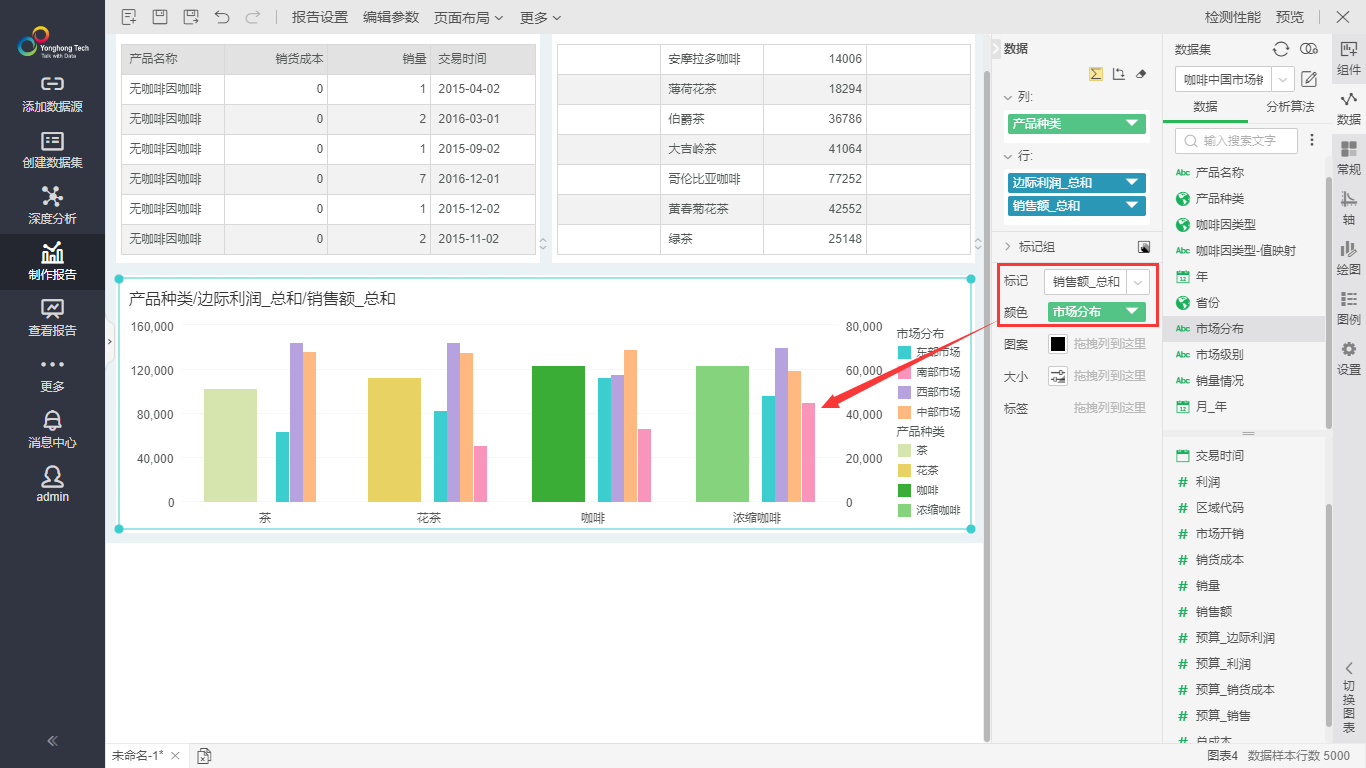
Task: Click the 报告设置 button
Action: click(x=319, y=17)
